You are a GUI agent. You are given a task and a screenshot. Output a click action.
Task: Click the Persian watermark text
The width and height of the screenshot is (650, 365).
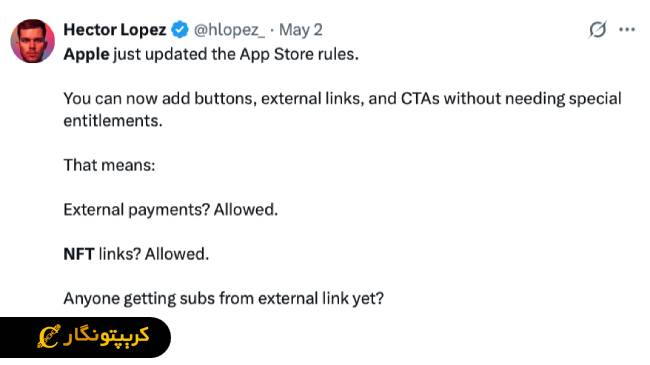pyautogui.click(x=106, y=336)
